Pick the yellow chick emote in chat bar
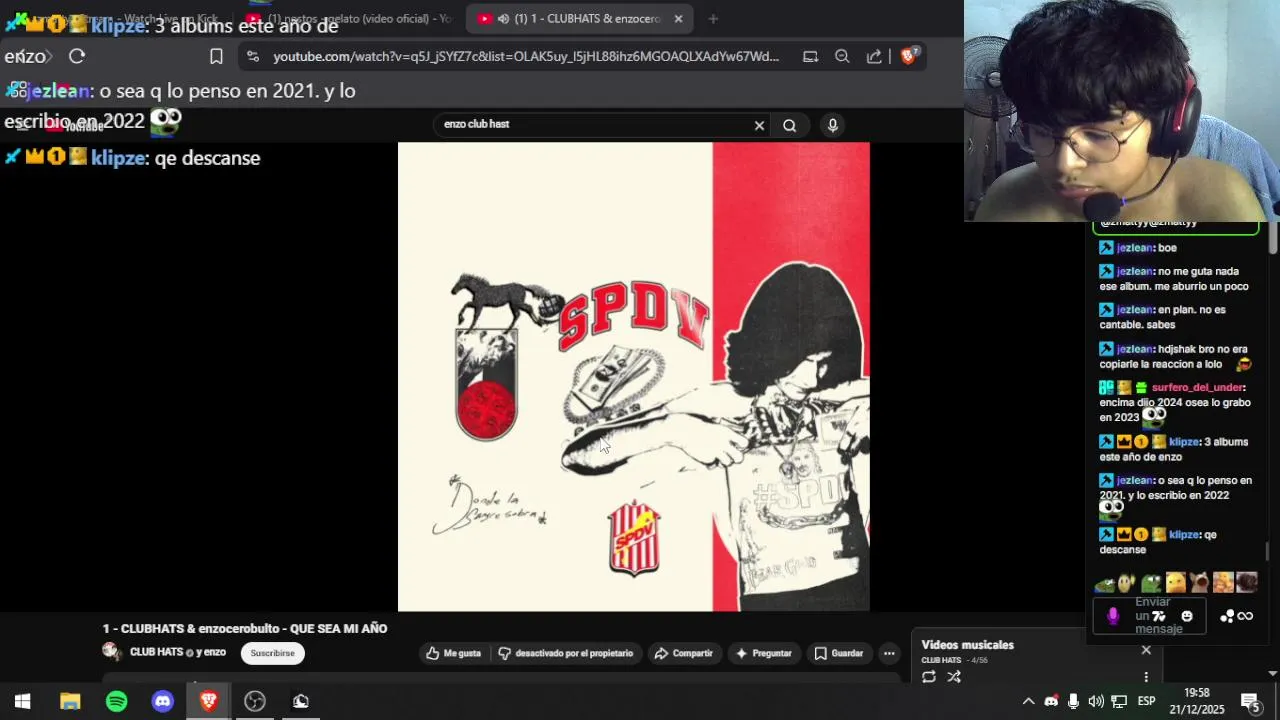This screenshot has width=1280, height=720. tap(1175, 583)
